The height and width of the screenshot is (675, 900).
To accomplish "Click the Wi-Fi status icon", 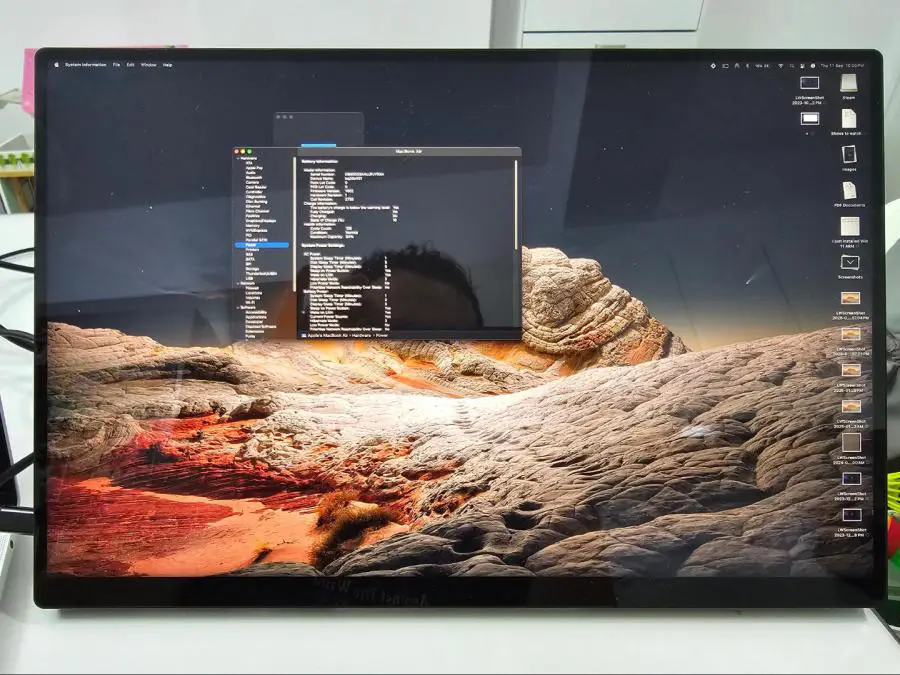I will point(779,66).
